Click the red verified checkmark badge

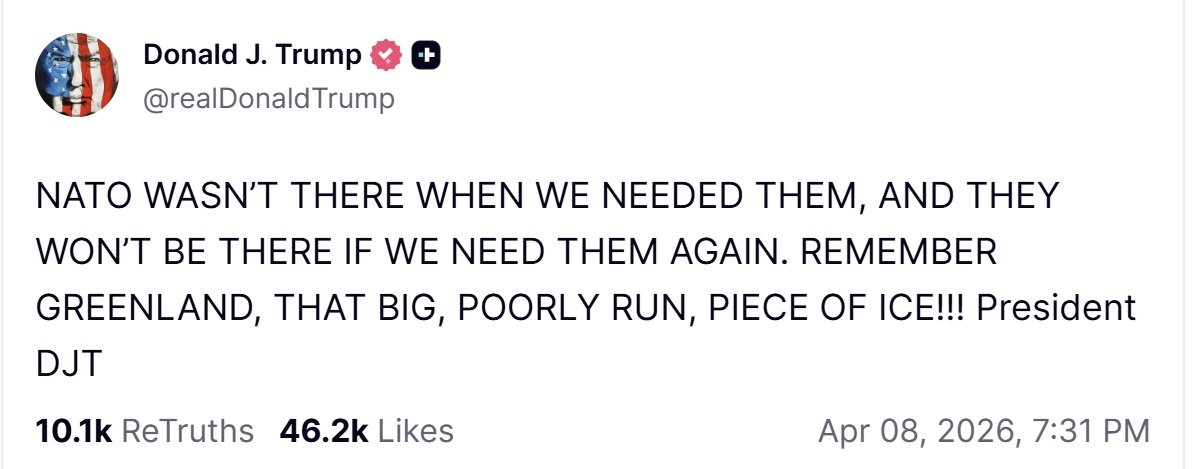point(385,56)
